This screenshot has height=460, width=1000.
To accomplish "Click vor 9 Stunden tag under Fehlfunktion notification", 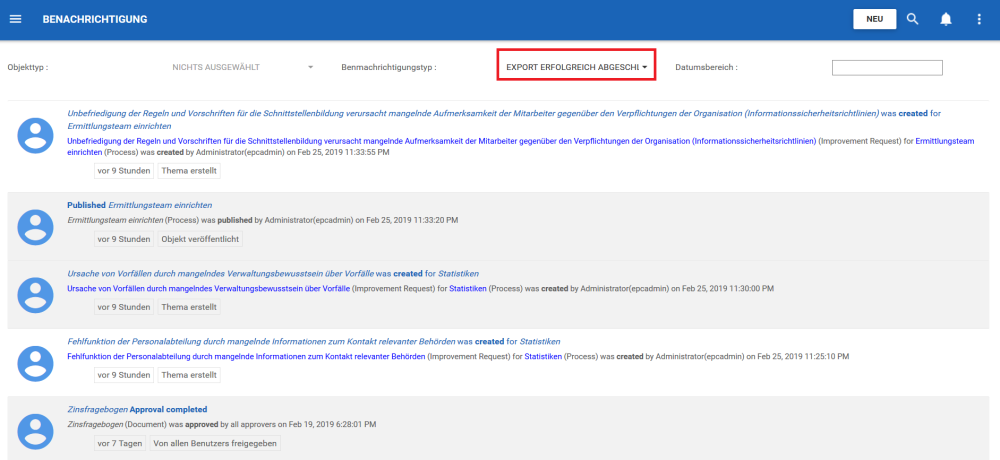I will click(x=124, y=375).
